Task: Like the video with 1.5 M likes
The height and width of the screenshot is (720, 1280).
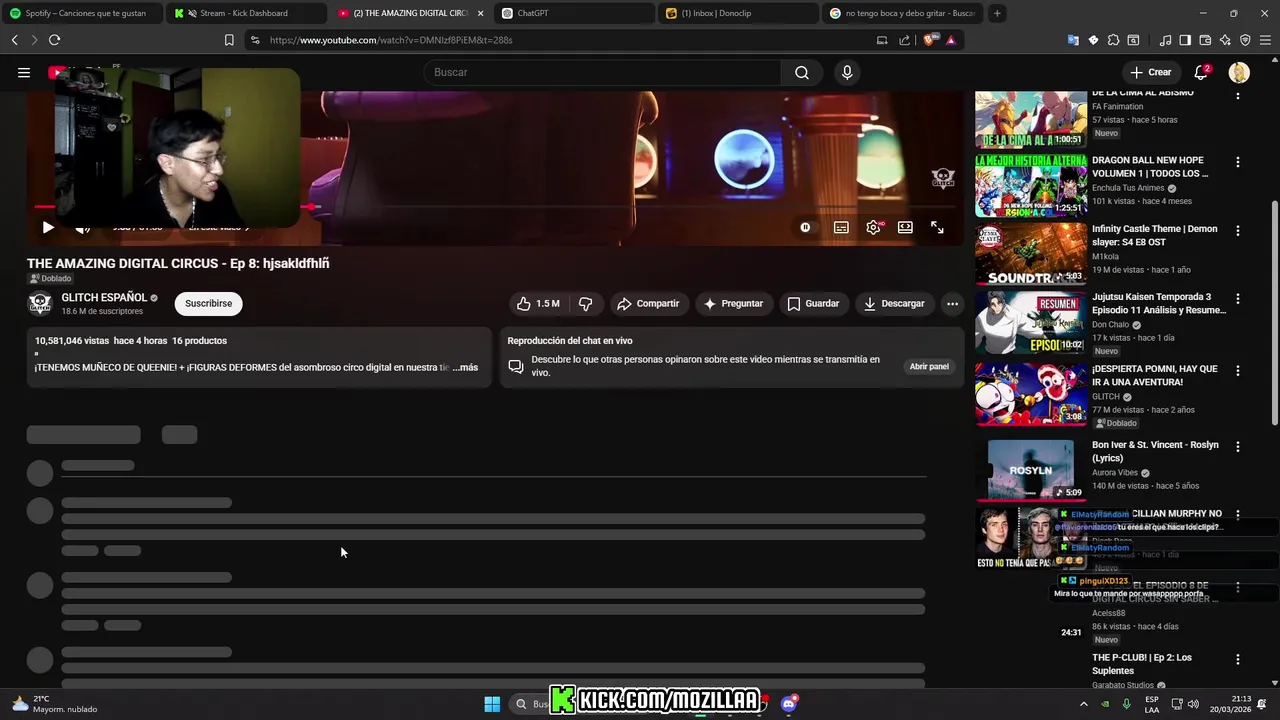Action: [538, 303]
